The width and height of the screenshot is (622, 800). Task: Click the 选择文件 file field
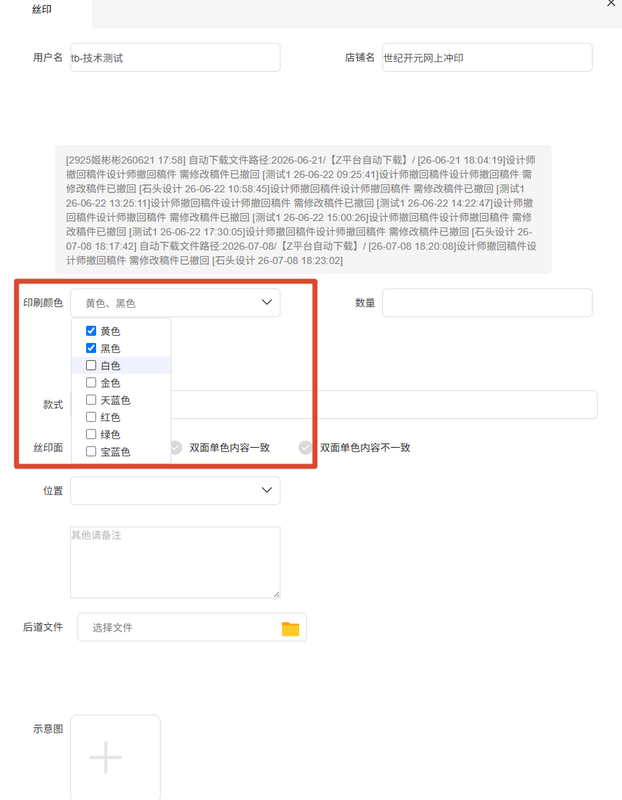[192, 628]
